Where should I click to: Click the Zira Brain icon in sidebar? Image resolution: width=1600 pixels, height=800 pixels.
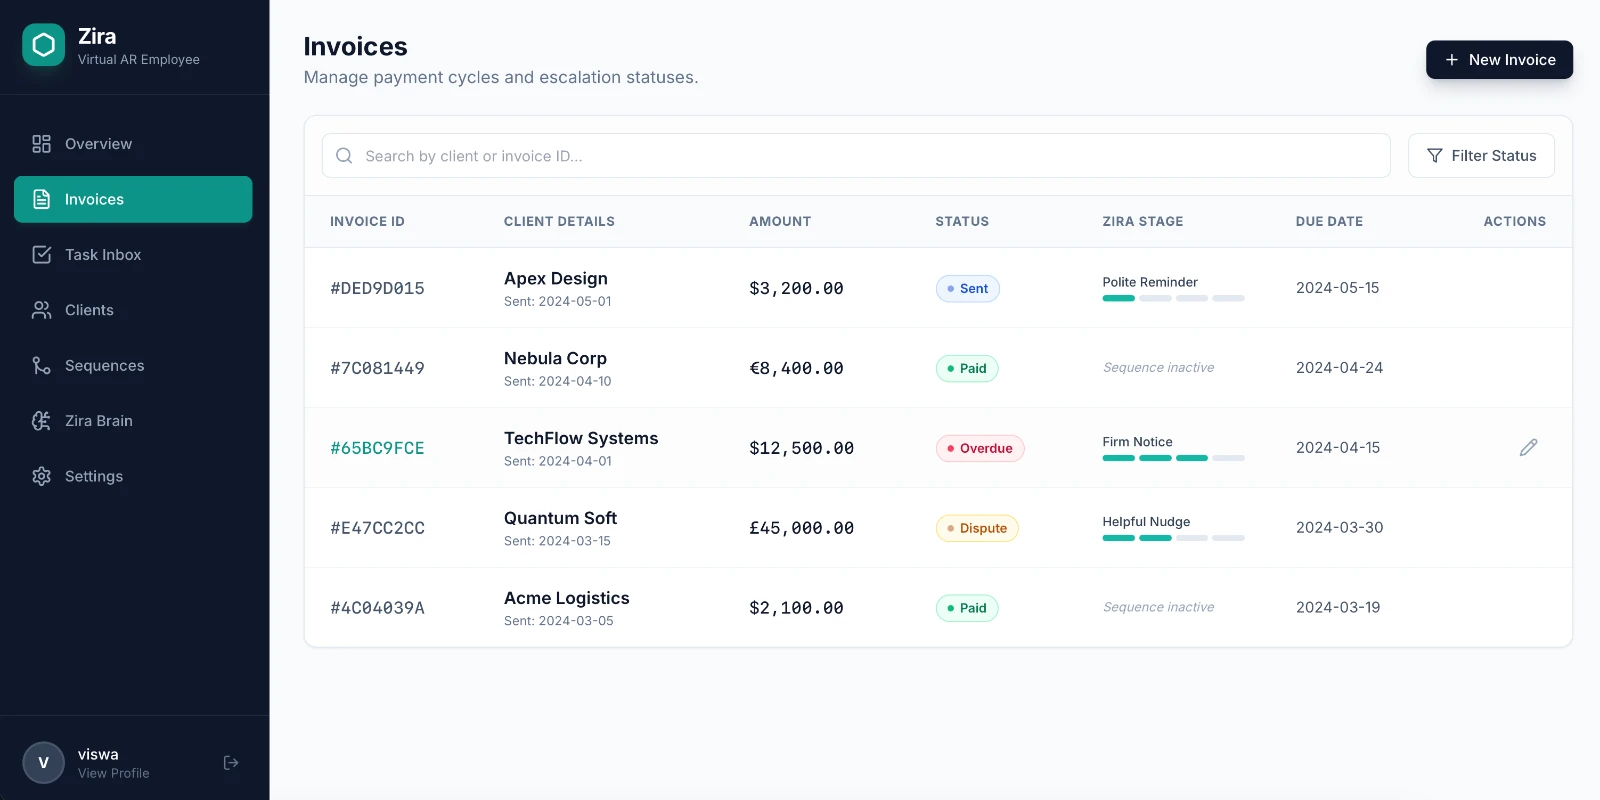[x=41, y=421]
